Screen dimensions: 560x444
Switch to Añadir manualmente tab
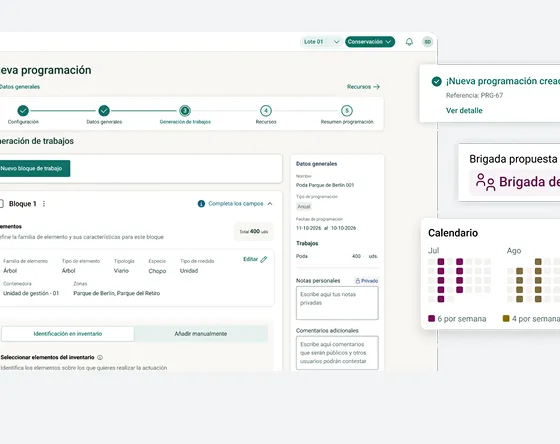pyautogui.click(x=201, y=334)
